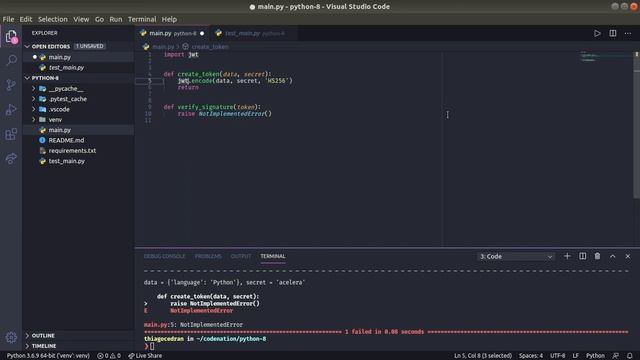The width and height of the screenshot is (640, 360).
Task: Open the Run and Debug view
Action: [11, 109]
